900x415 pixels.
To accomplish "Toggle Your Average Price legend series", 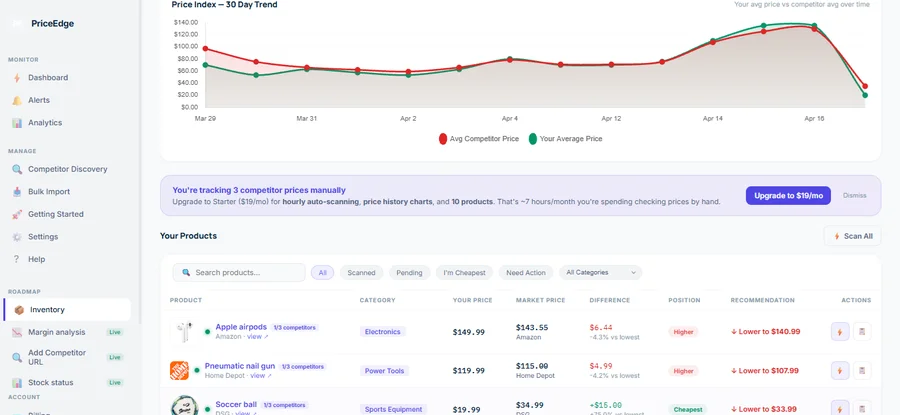I will tap(565, 139).
